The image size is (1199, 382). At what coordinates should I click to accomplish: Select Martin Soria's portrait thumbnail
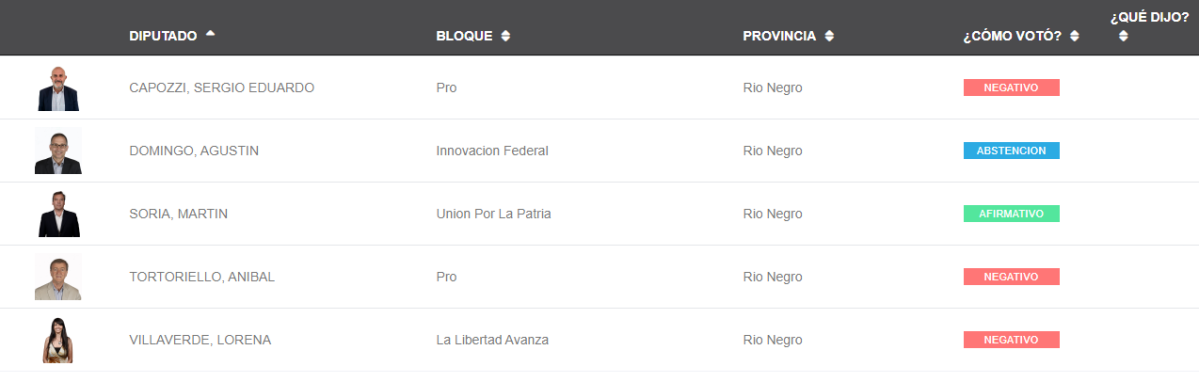59,214
